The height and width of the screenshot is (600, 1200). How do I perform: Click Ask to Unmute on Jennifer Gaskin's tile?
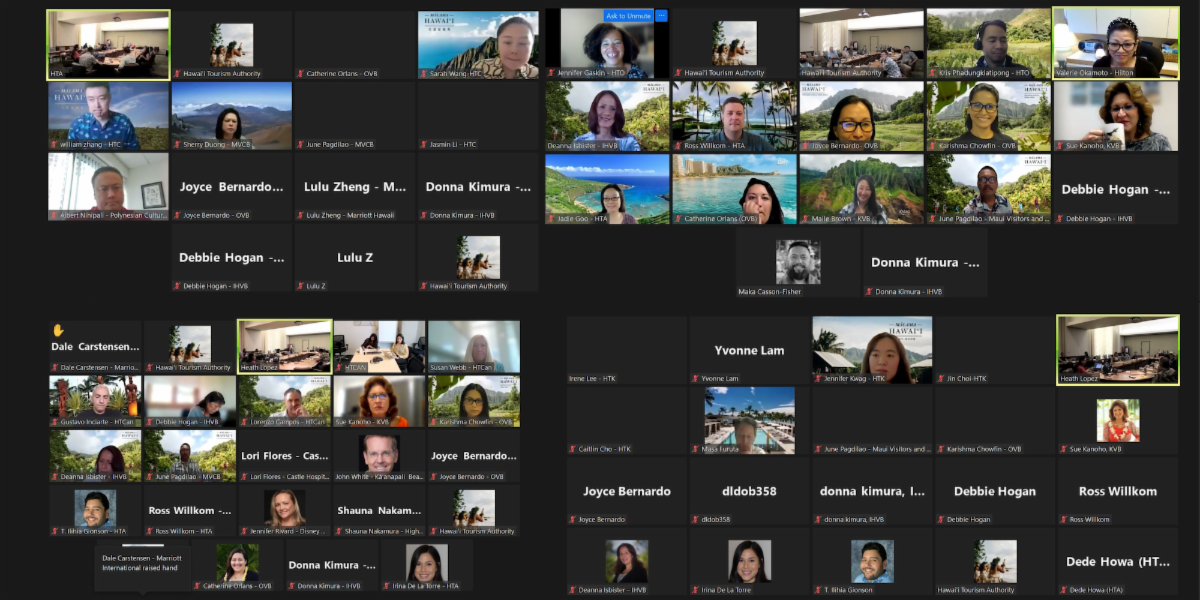point(628,16)
